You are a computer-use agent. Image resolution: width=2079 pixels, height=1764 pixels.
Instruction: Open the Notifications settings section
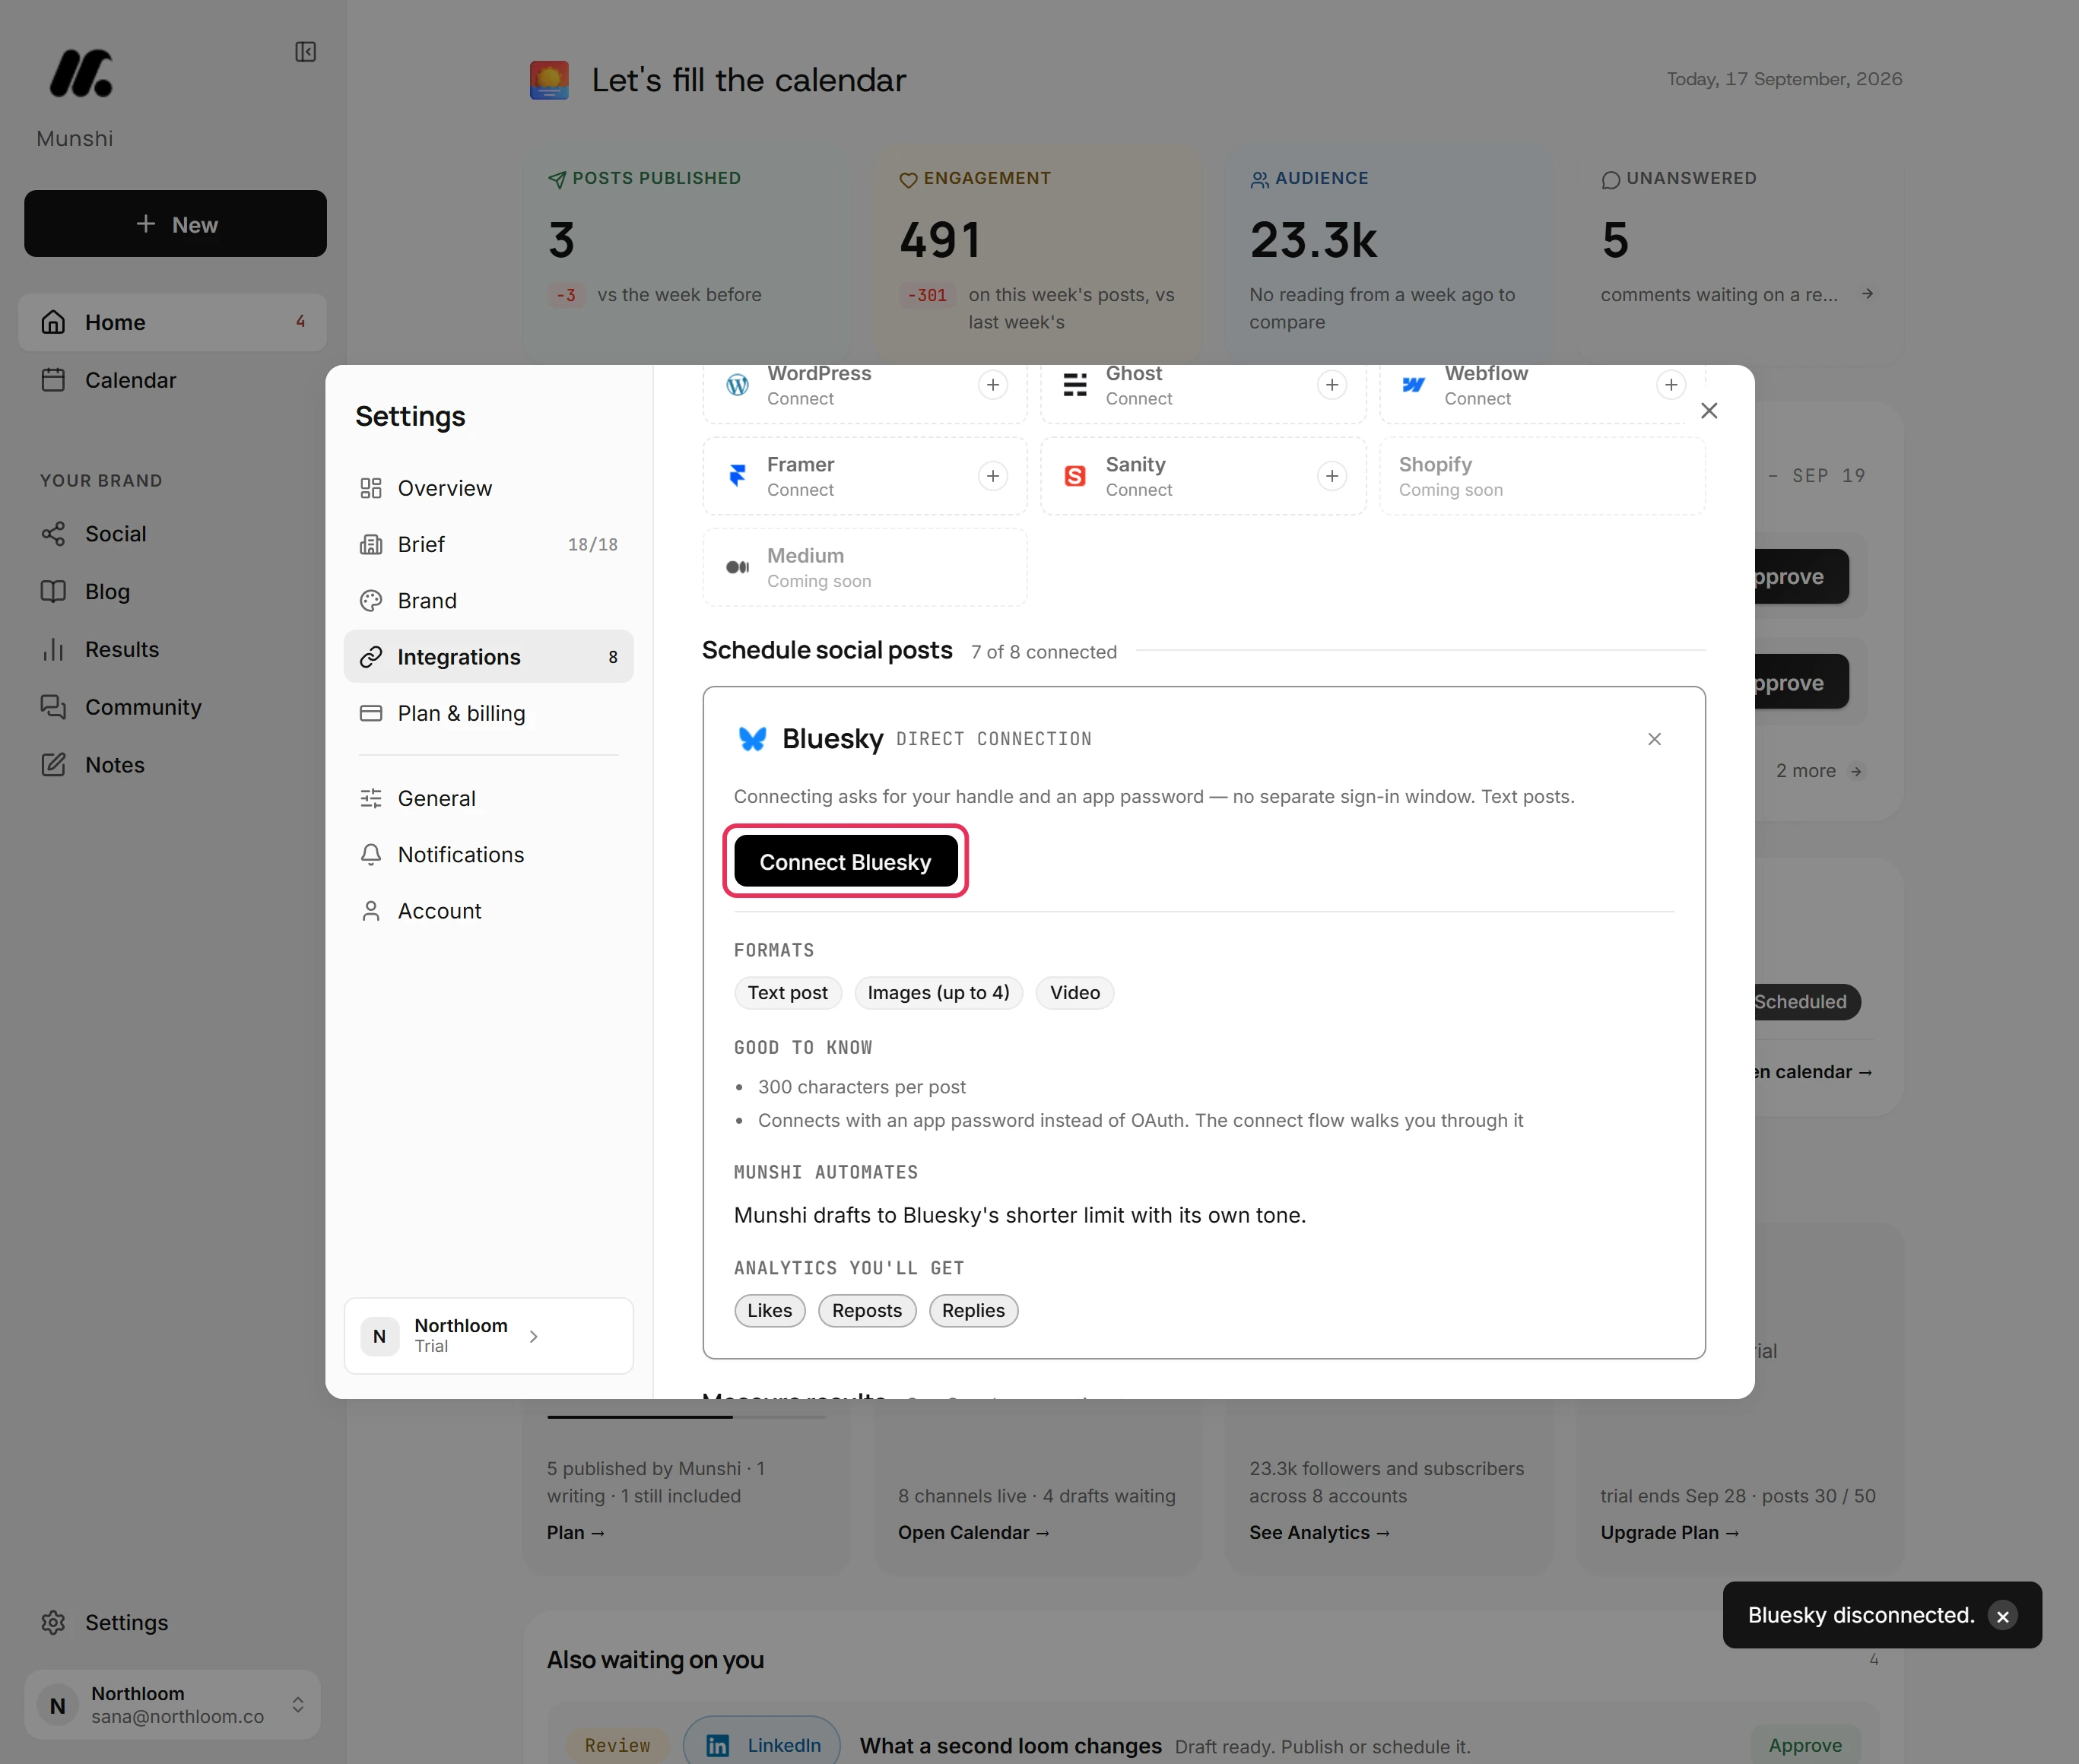pos(489,854)
